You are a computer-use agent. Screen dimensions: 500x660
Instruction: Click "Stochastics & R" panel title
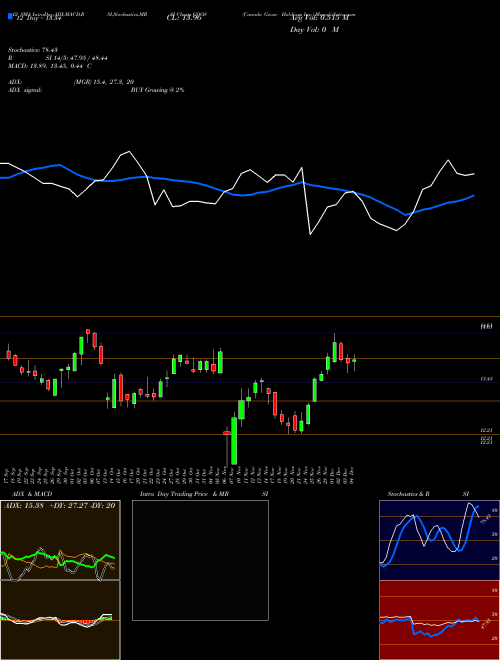[408, 494]
